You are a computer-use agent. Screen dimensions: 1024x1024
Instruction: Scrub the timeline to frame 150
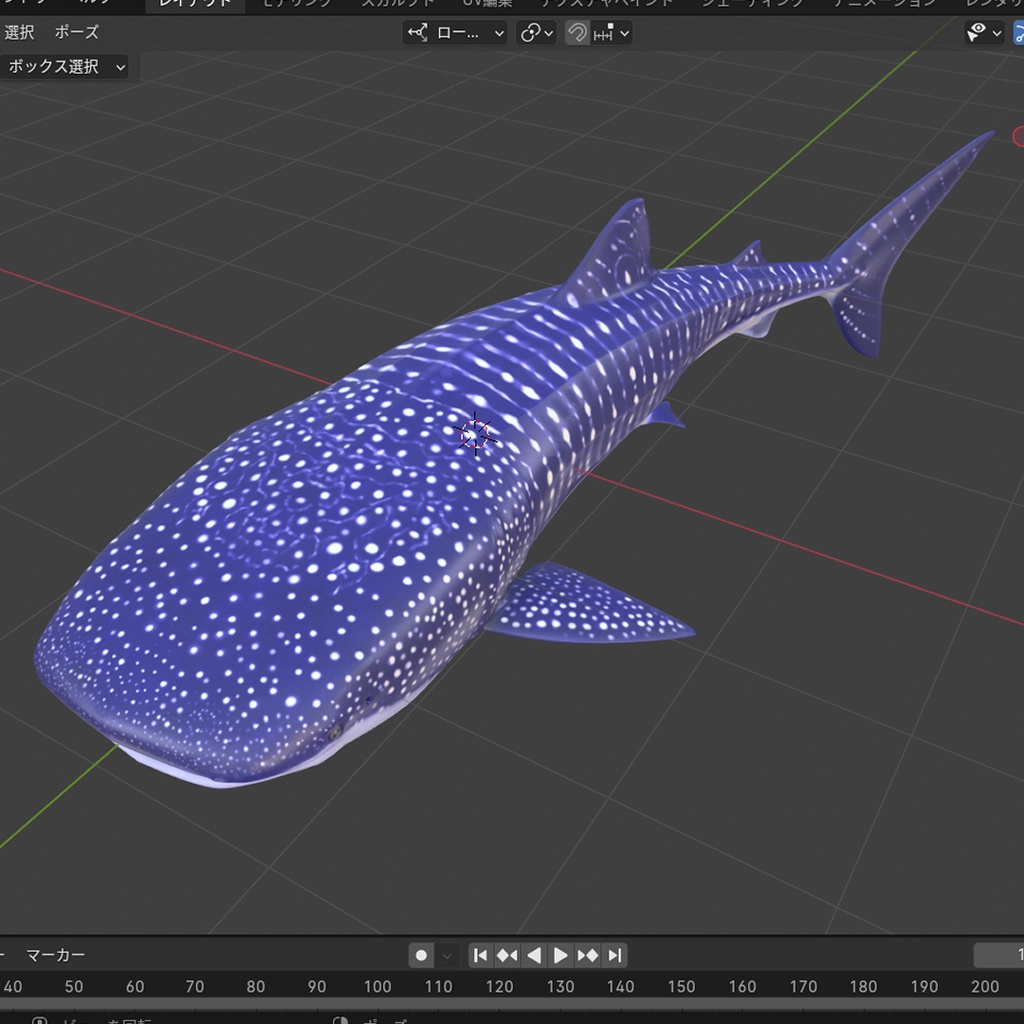click(x=683, y=986)
